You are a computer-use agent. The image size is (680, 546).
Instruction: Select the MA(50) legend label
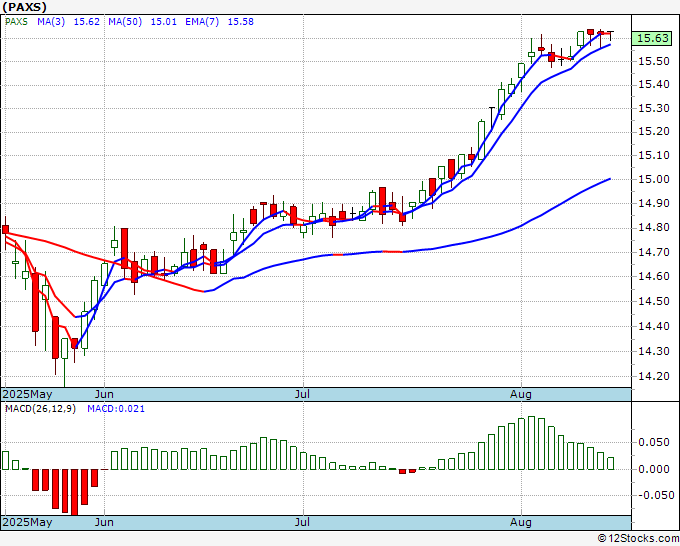(125, 22)
